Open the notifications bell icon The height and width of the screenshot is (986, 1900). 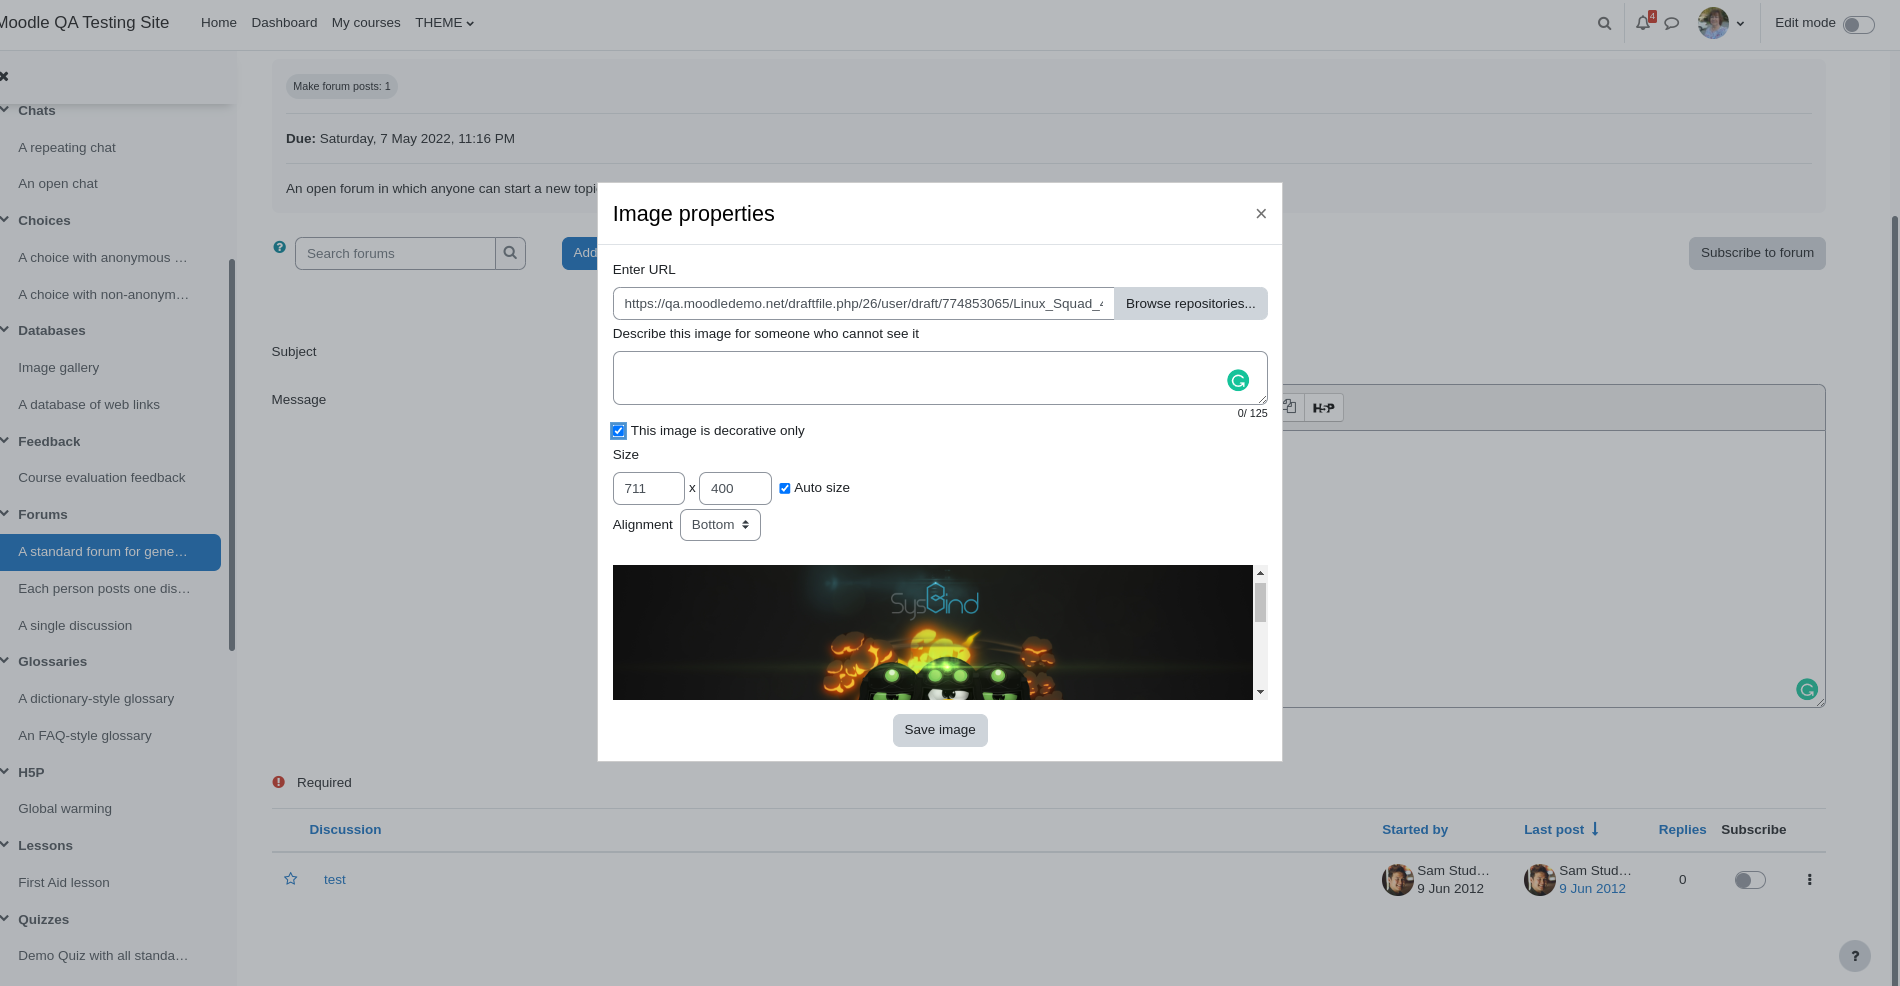coord(1643,22)
